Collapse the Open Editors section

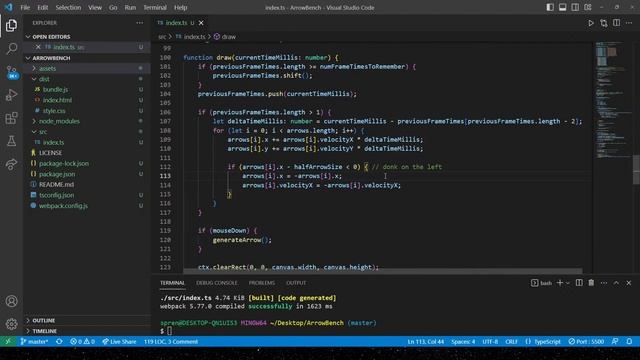coord(28,37)
